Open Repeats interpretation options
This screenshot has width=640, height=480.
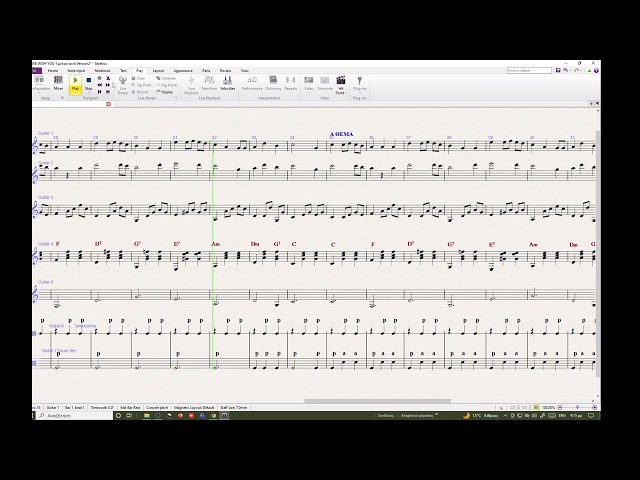[x=291, y=83]
